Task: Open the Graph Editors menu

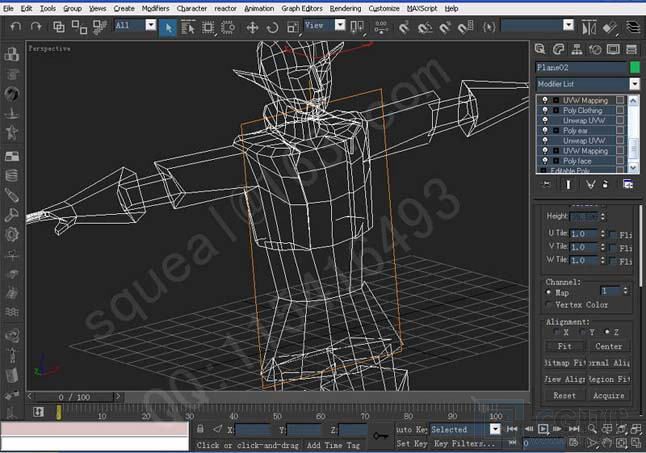Action: (302, 8)
